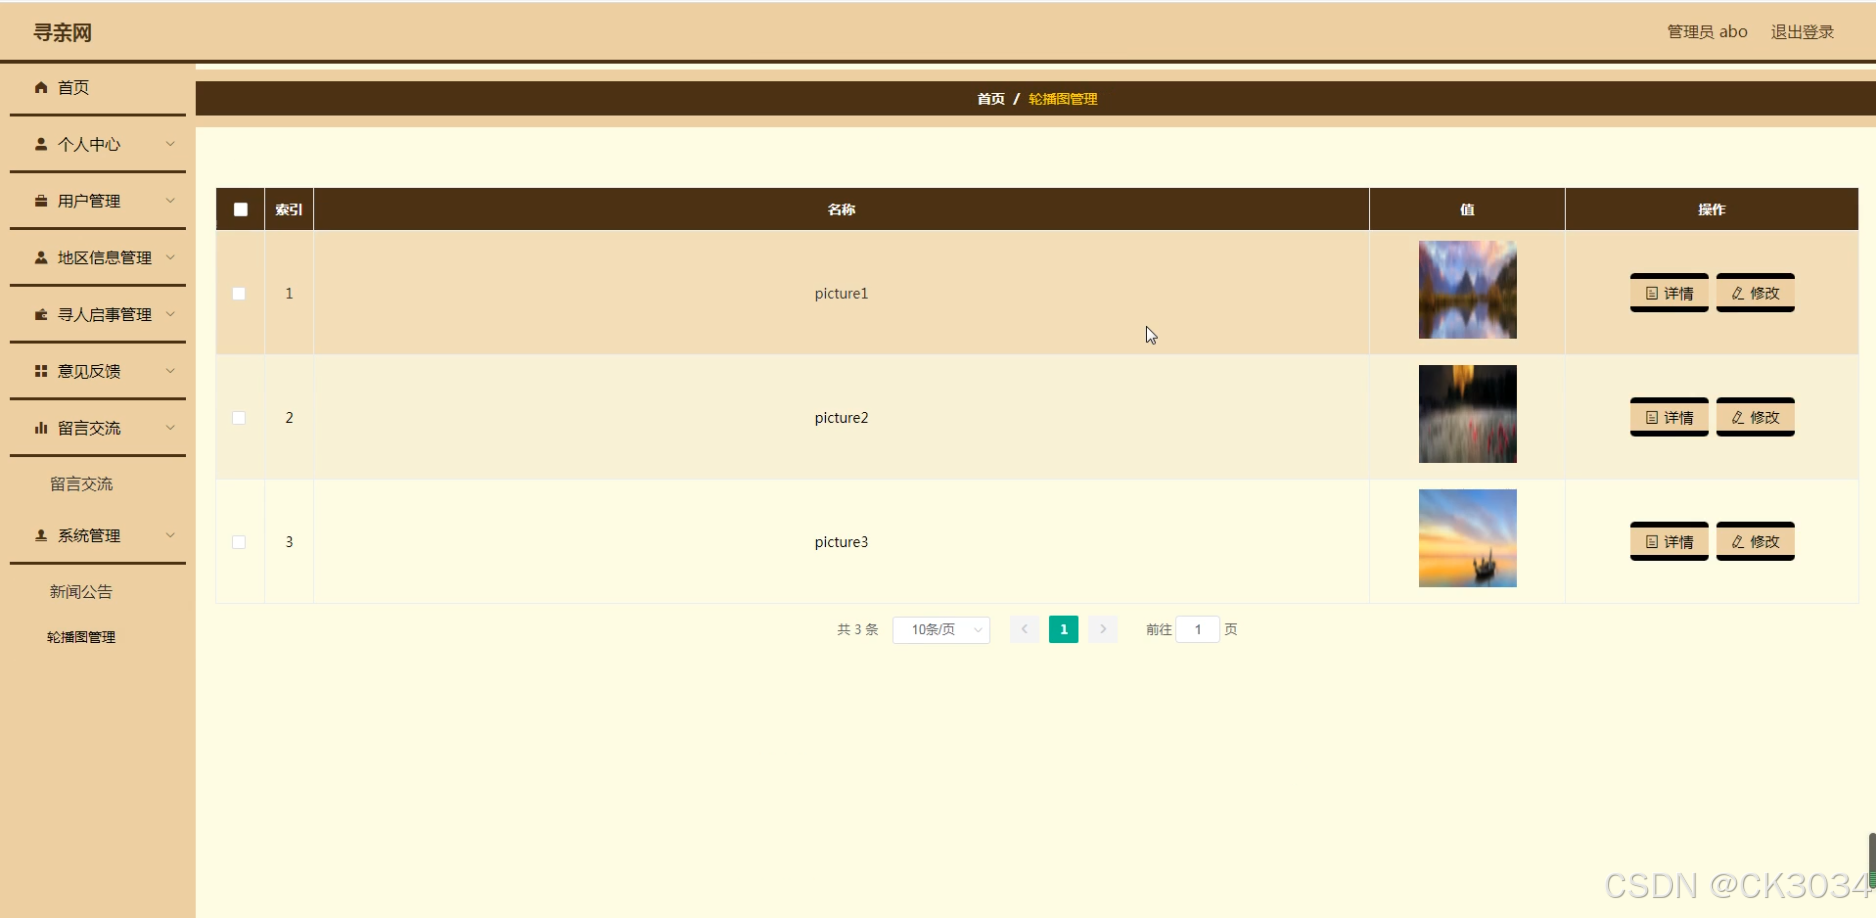Click the 退出登录 logout link
This screenshot has height=918, width=1876.
1802,32
